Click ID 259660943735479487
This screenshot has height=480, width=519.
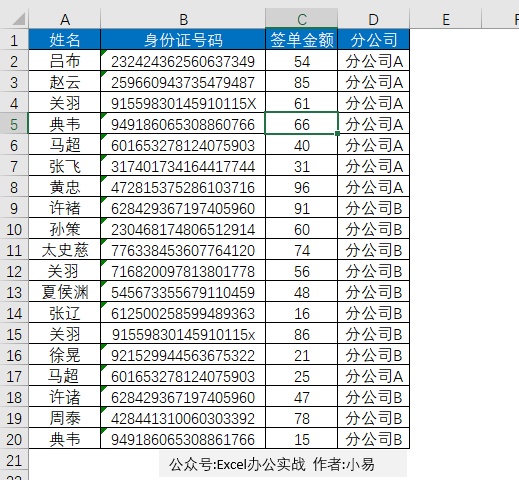point(183,82)
